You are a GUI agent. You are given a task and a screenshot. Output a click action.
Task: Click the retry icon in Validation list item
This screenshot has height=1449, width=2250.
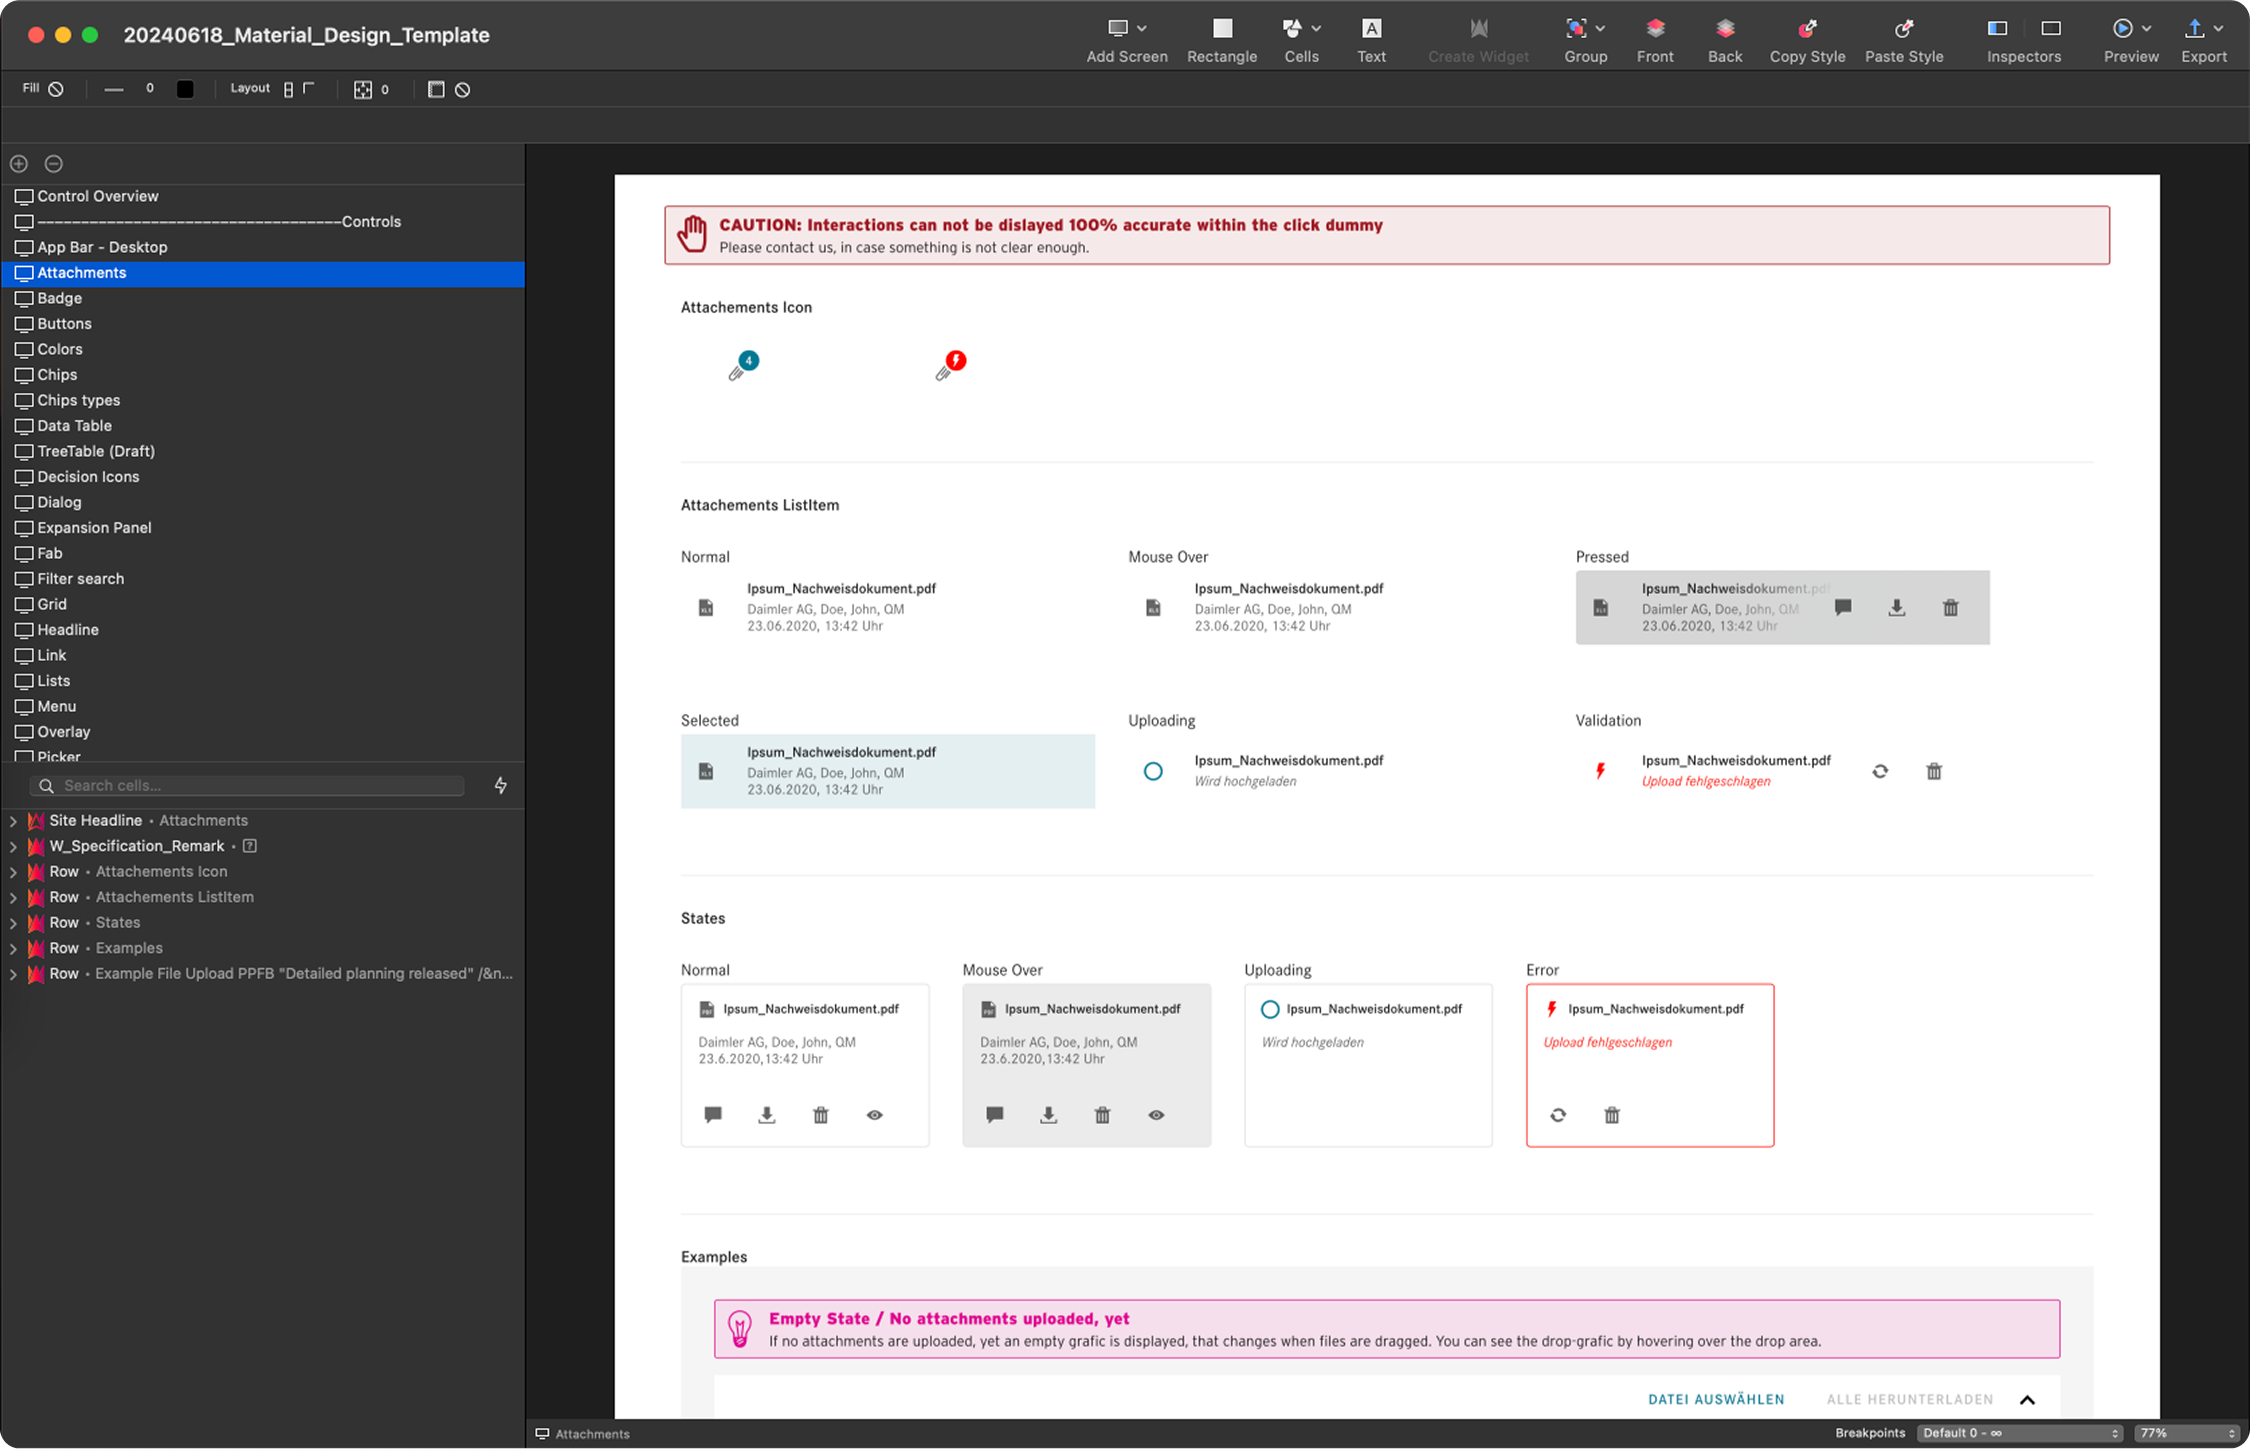[x=1880, y=771]
